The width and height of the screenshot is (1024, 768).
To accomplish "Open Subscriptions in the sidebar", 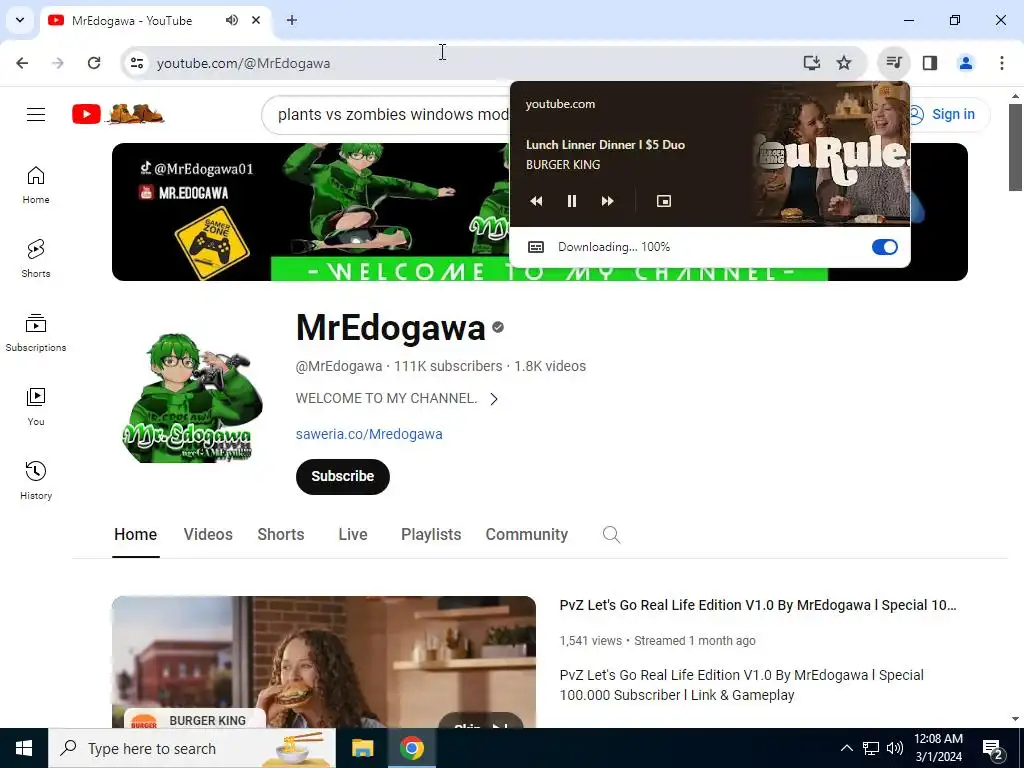I will (36, 333).
